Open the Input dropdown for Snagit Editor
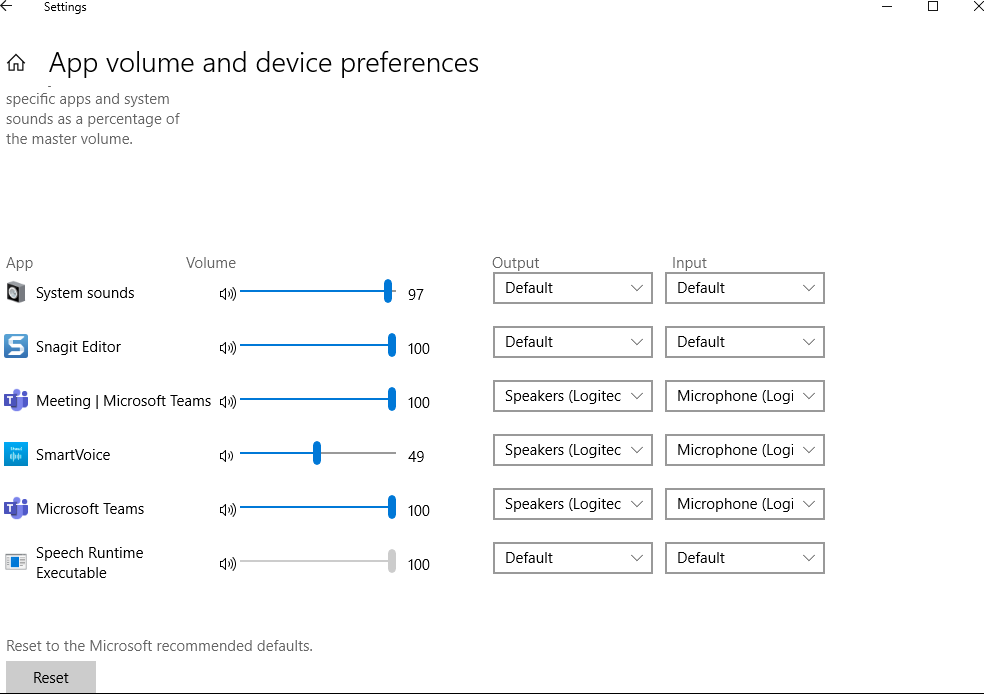Image resolution: width=984 pixels, height=694 pixels. (x=744, y=342)
